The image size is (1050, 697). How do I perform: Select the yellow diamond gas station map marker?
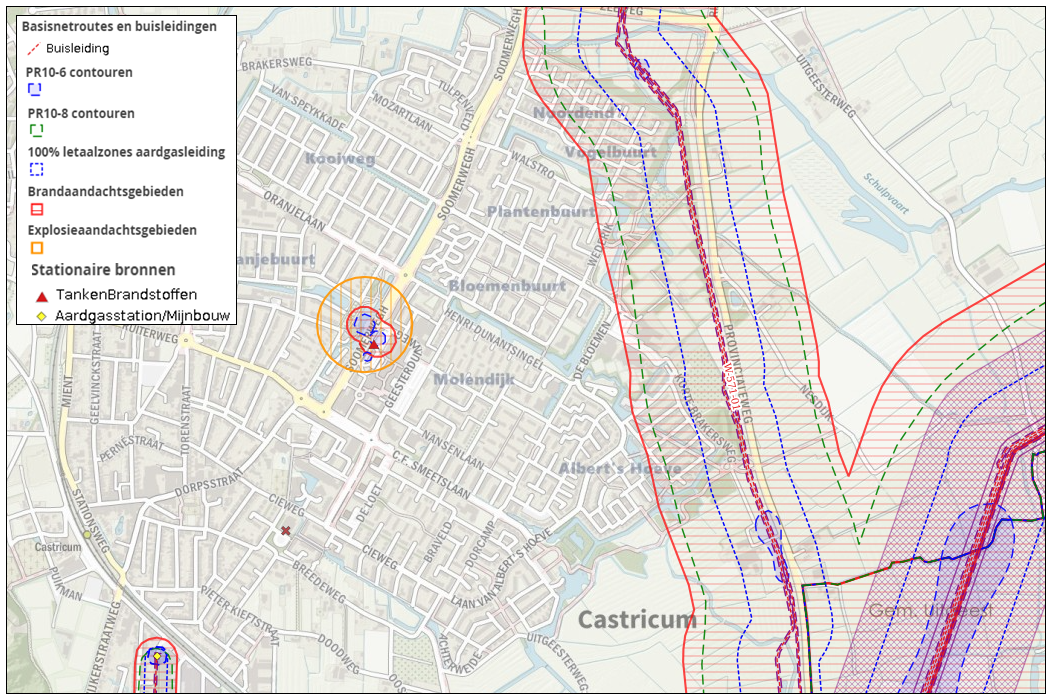pyautogui.click(x=157, y=656)
